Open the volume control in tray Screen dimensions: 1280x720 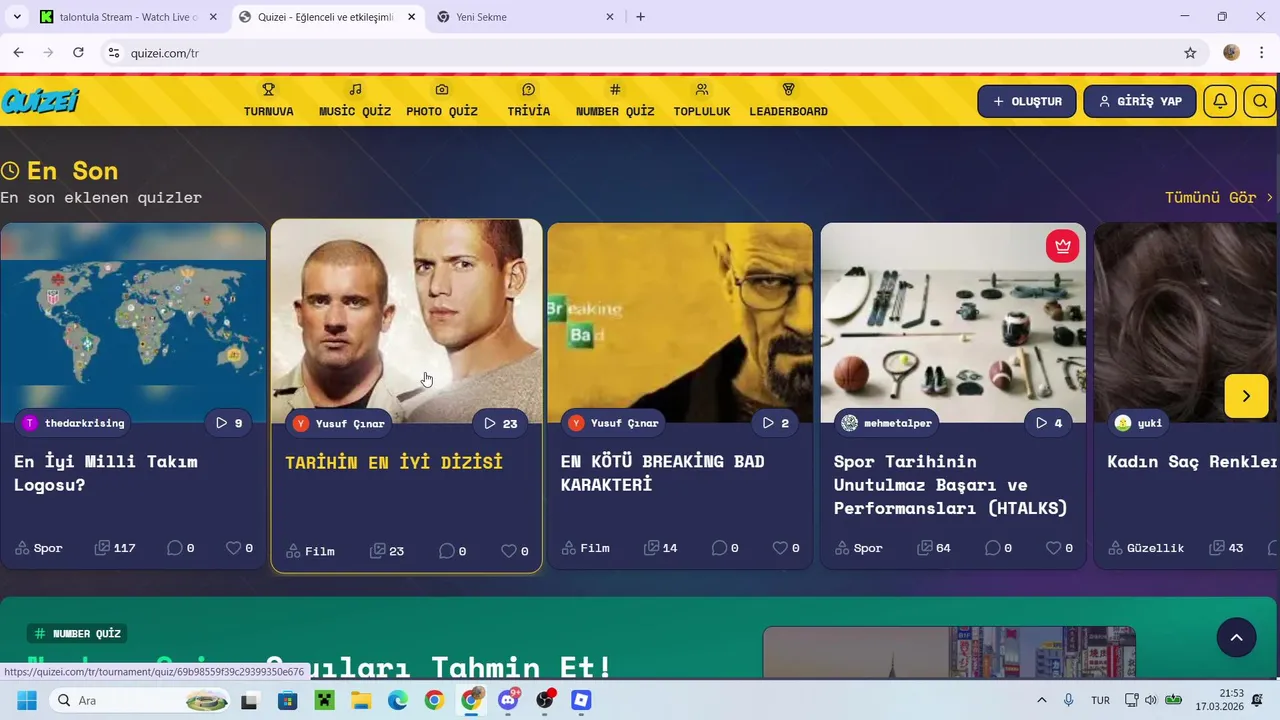coord(1150,700)
